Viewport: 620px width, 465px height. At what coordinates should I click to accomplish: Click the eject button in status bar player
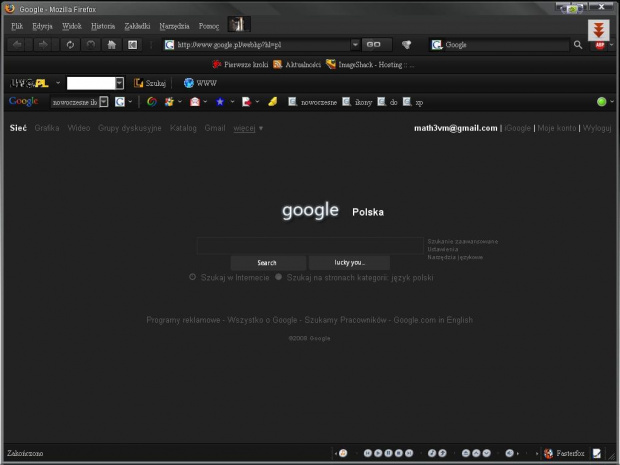[x=466, y=453]
